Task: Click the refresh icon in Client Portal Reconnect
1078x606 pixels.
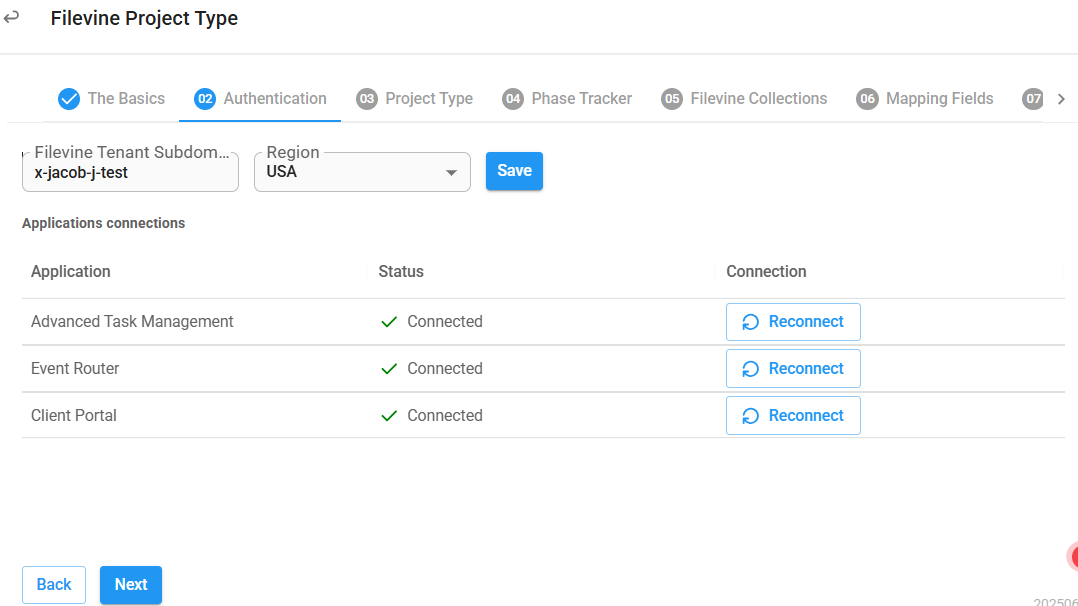Action: click(751, 415)
